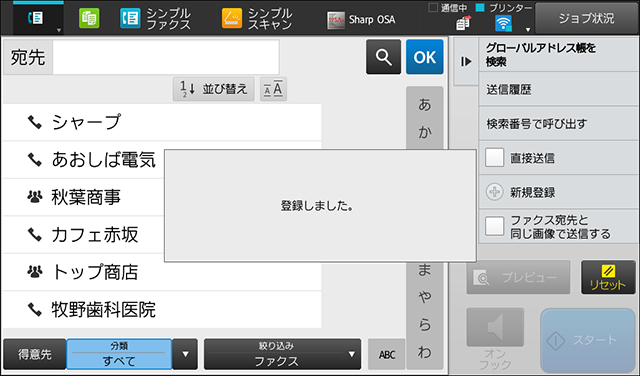Confirm with the blue OK button
Viewport: 640px width, 376px height.
click(x=424, y=57)
